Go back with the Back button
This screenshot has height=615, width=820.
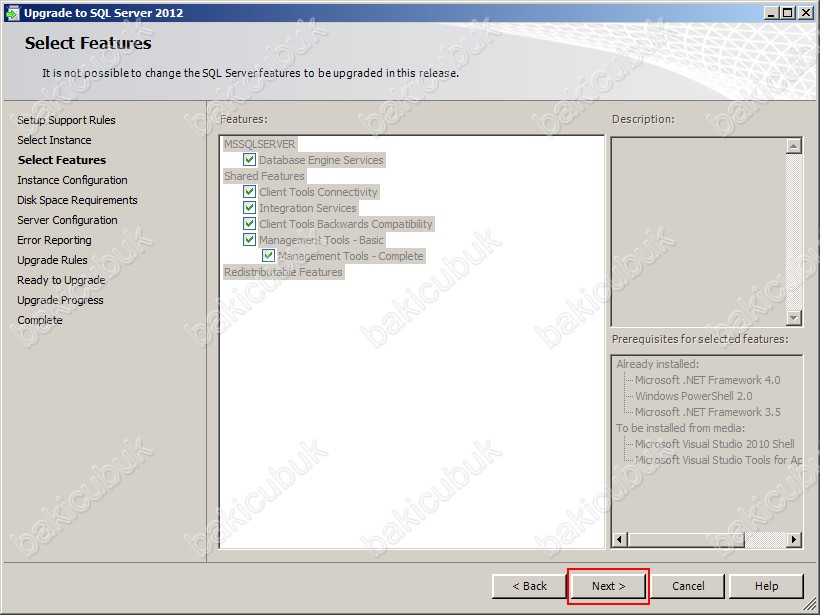(529, 586)
